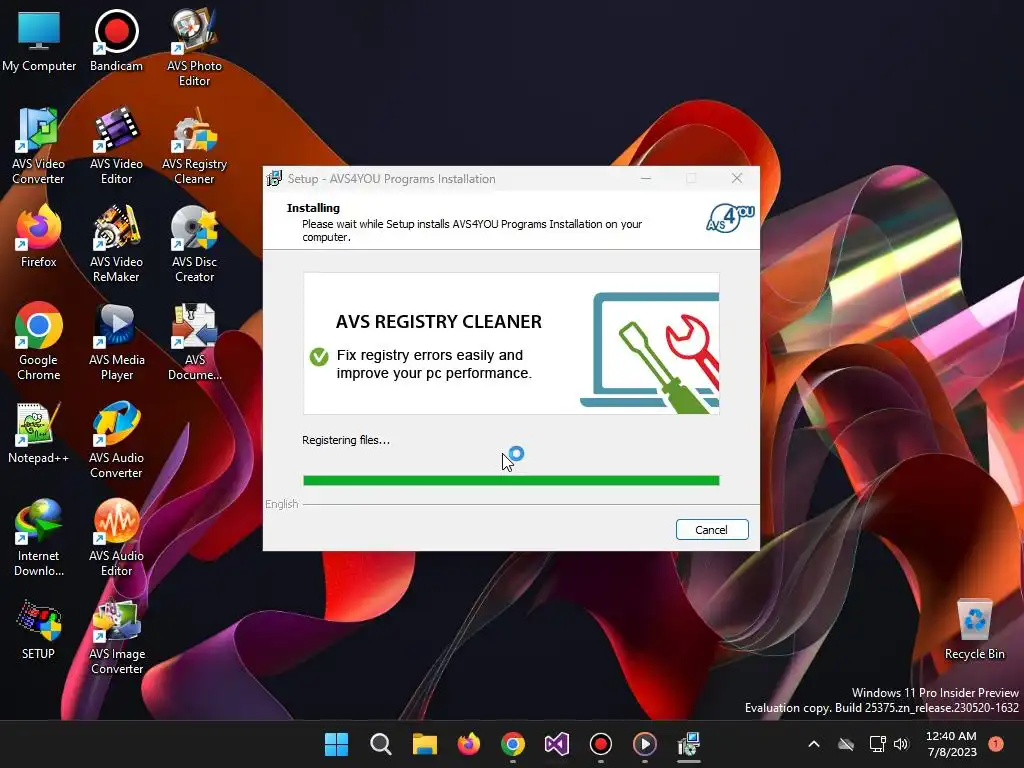Open the Windows Start menu
The height and width of the screenshot is (768, 1024).
coord(336,744)
